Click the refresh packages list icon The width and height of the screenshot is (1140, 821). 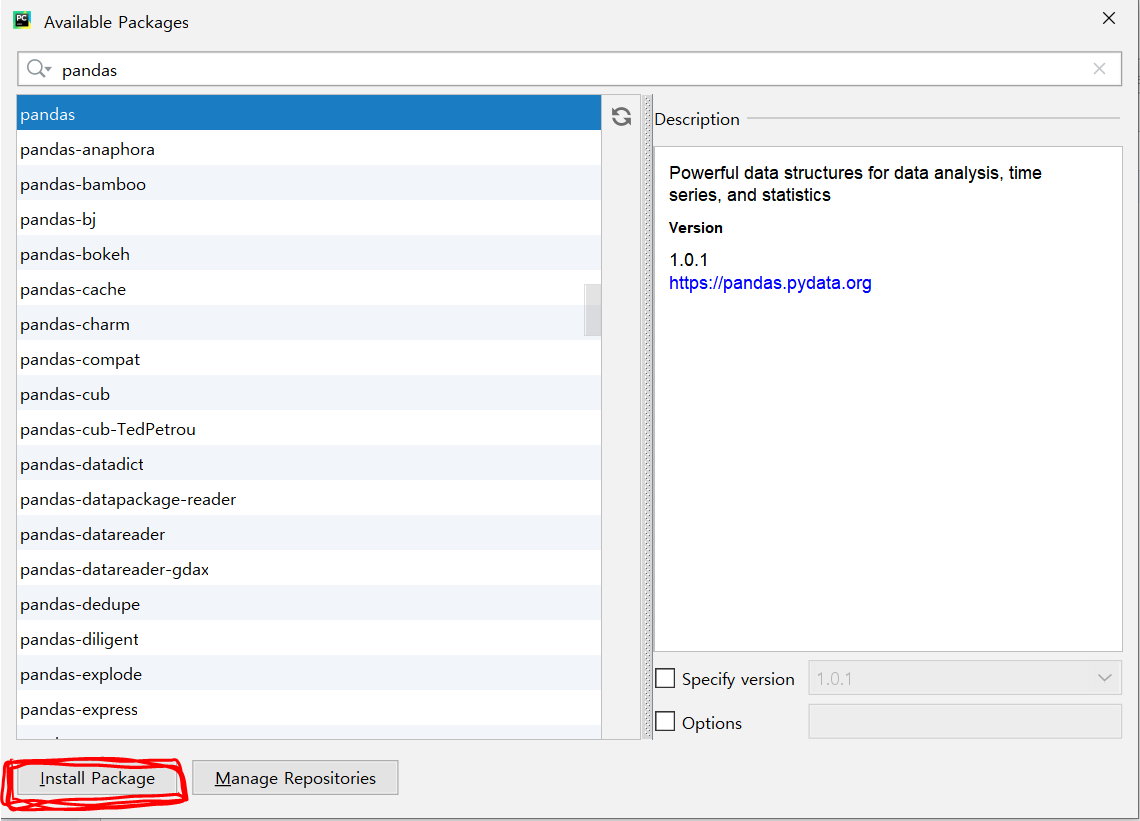pyautogui.click(x=621, y=117)
